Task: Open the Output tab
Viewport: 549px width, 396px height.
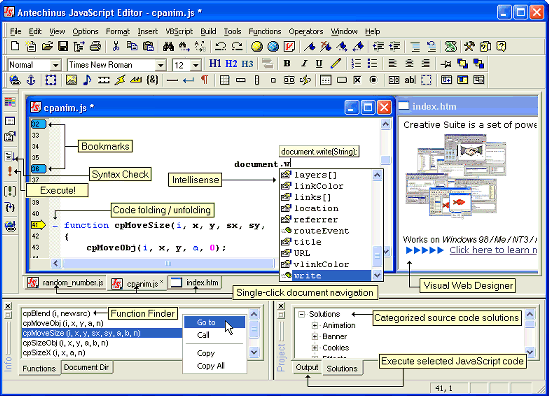Action: (307, 367)
